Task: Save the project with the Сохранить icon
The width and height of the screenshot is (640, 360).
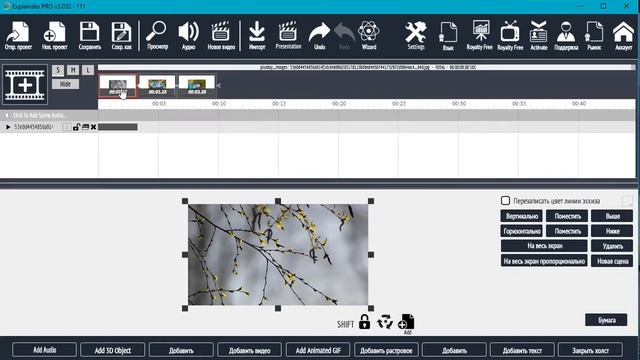Action: [x=89, y=36]
